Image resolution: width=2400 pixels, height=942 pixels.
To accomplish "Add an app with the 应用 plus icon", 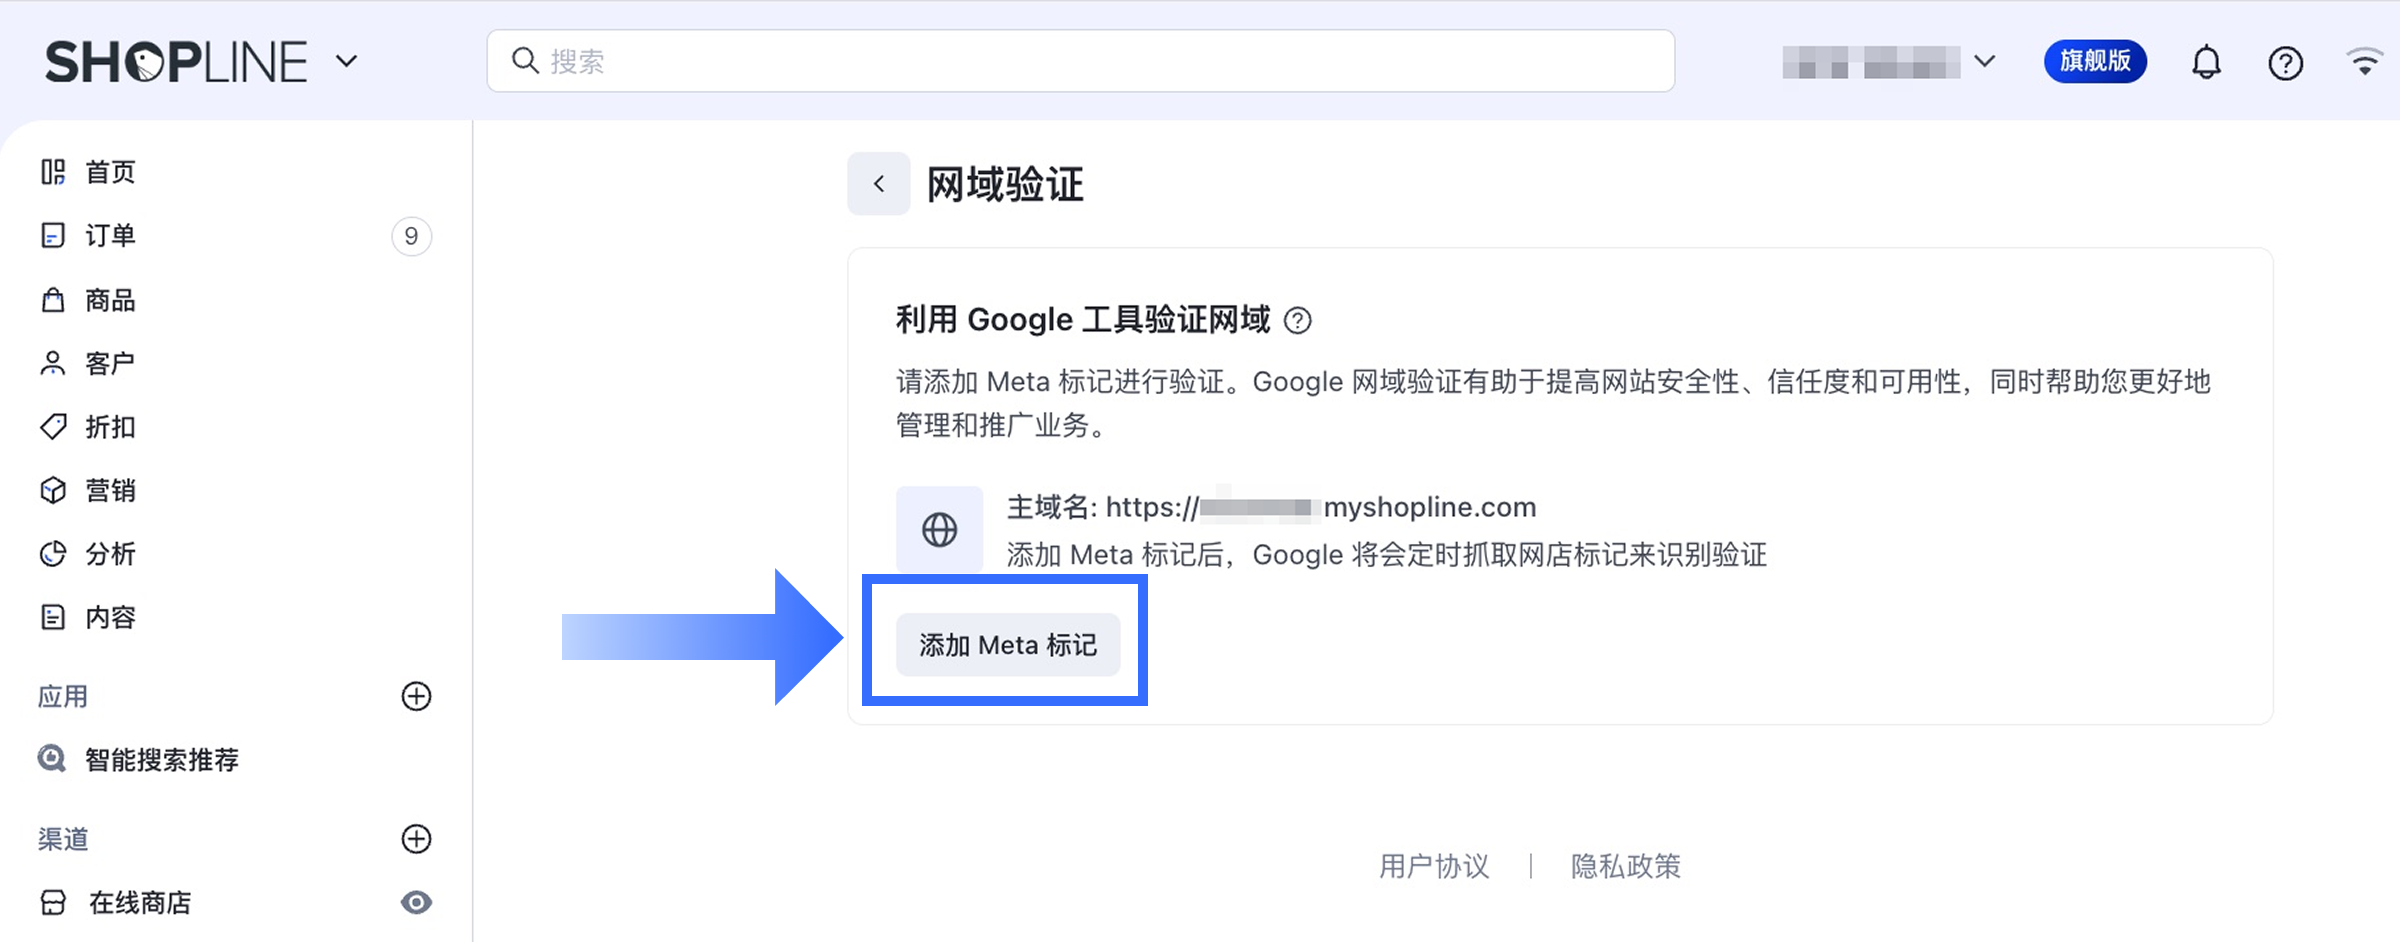I will click(x=416, y=697).
